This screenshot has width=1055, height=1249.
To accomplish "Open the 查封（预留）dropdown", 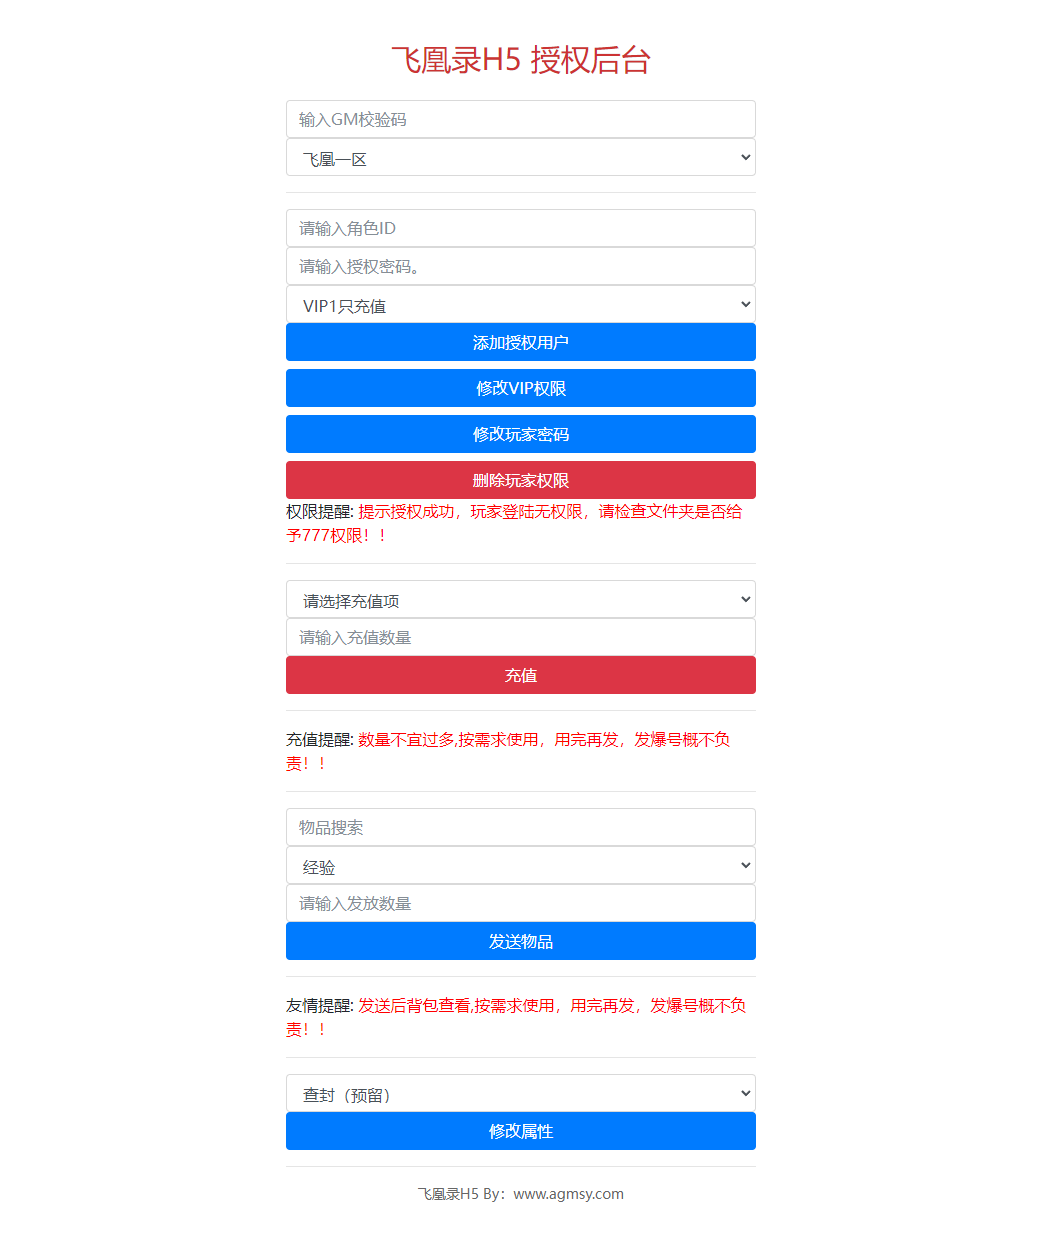I will (x=520, y=1094).
